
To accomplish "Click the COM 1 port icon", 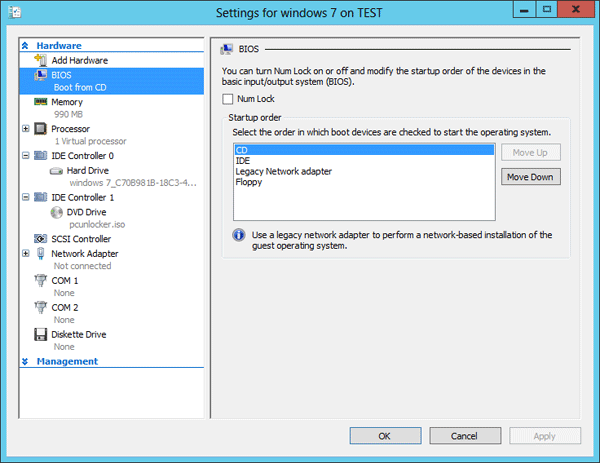I will pyautogui.click(x=41, y=281).
